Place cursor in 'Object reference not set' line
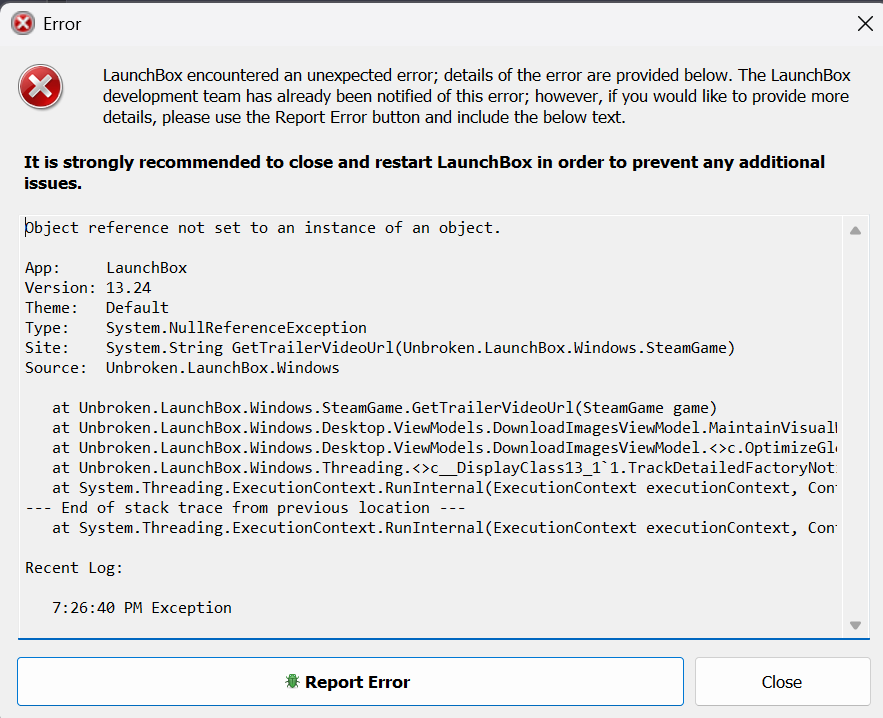 tap(262, 228)
